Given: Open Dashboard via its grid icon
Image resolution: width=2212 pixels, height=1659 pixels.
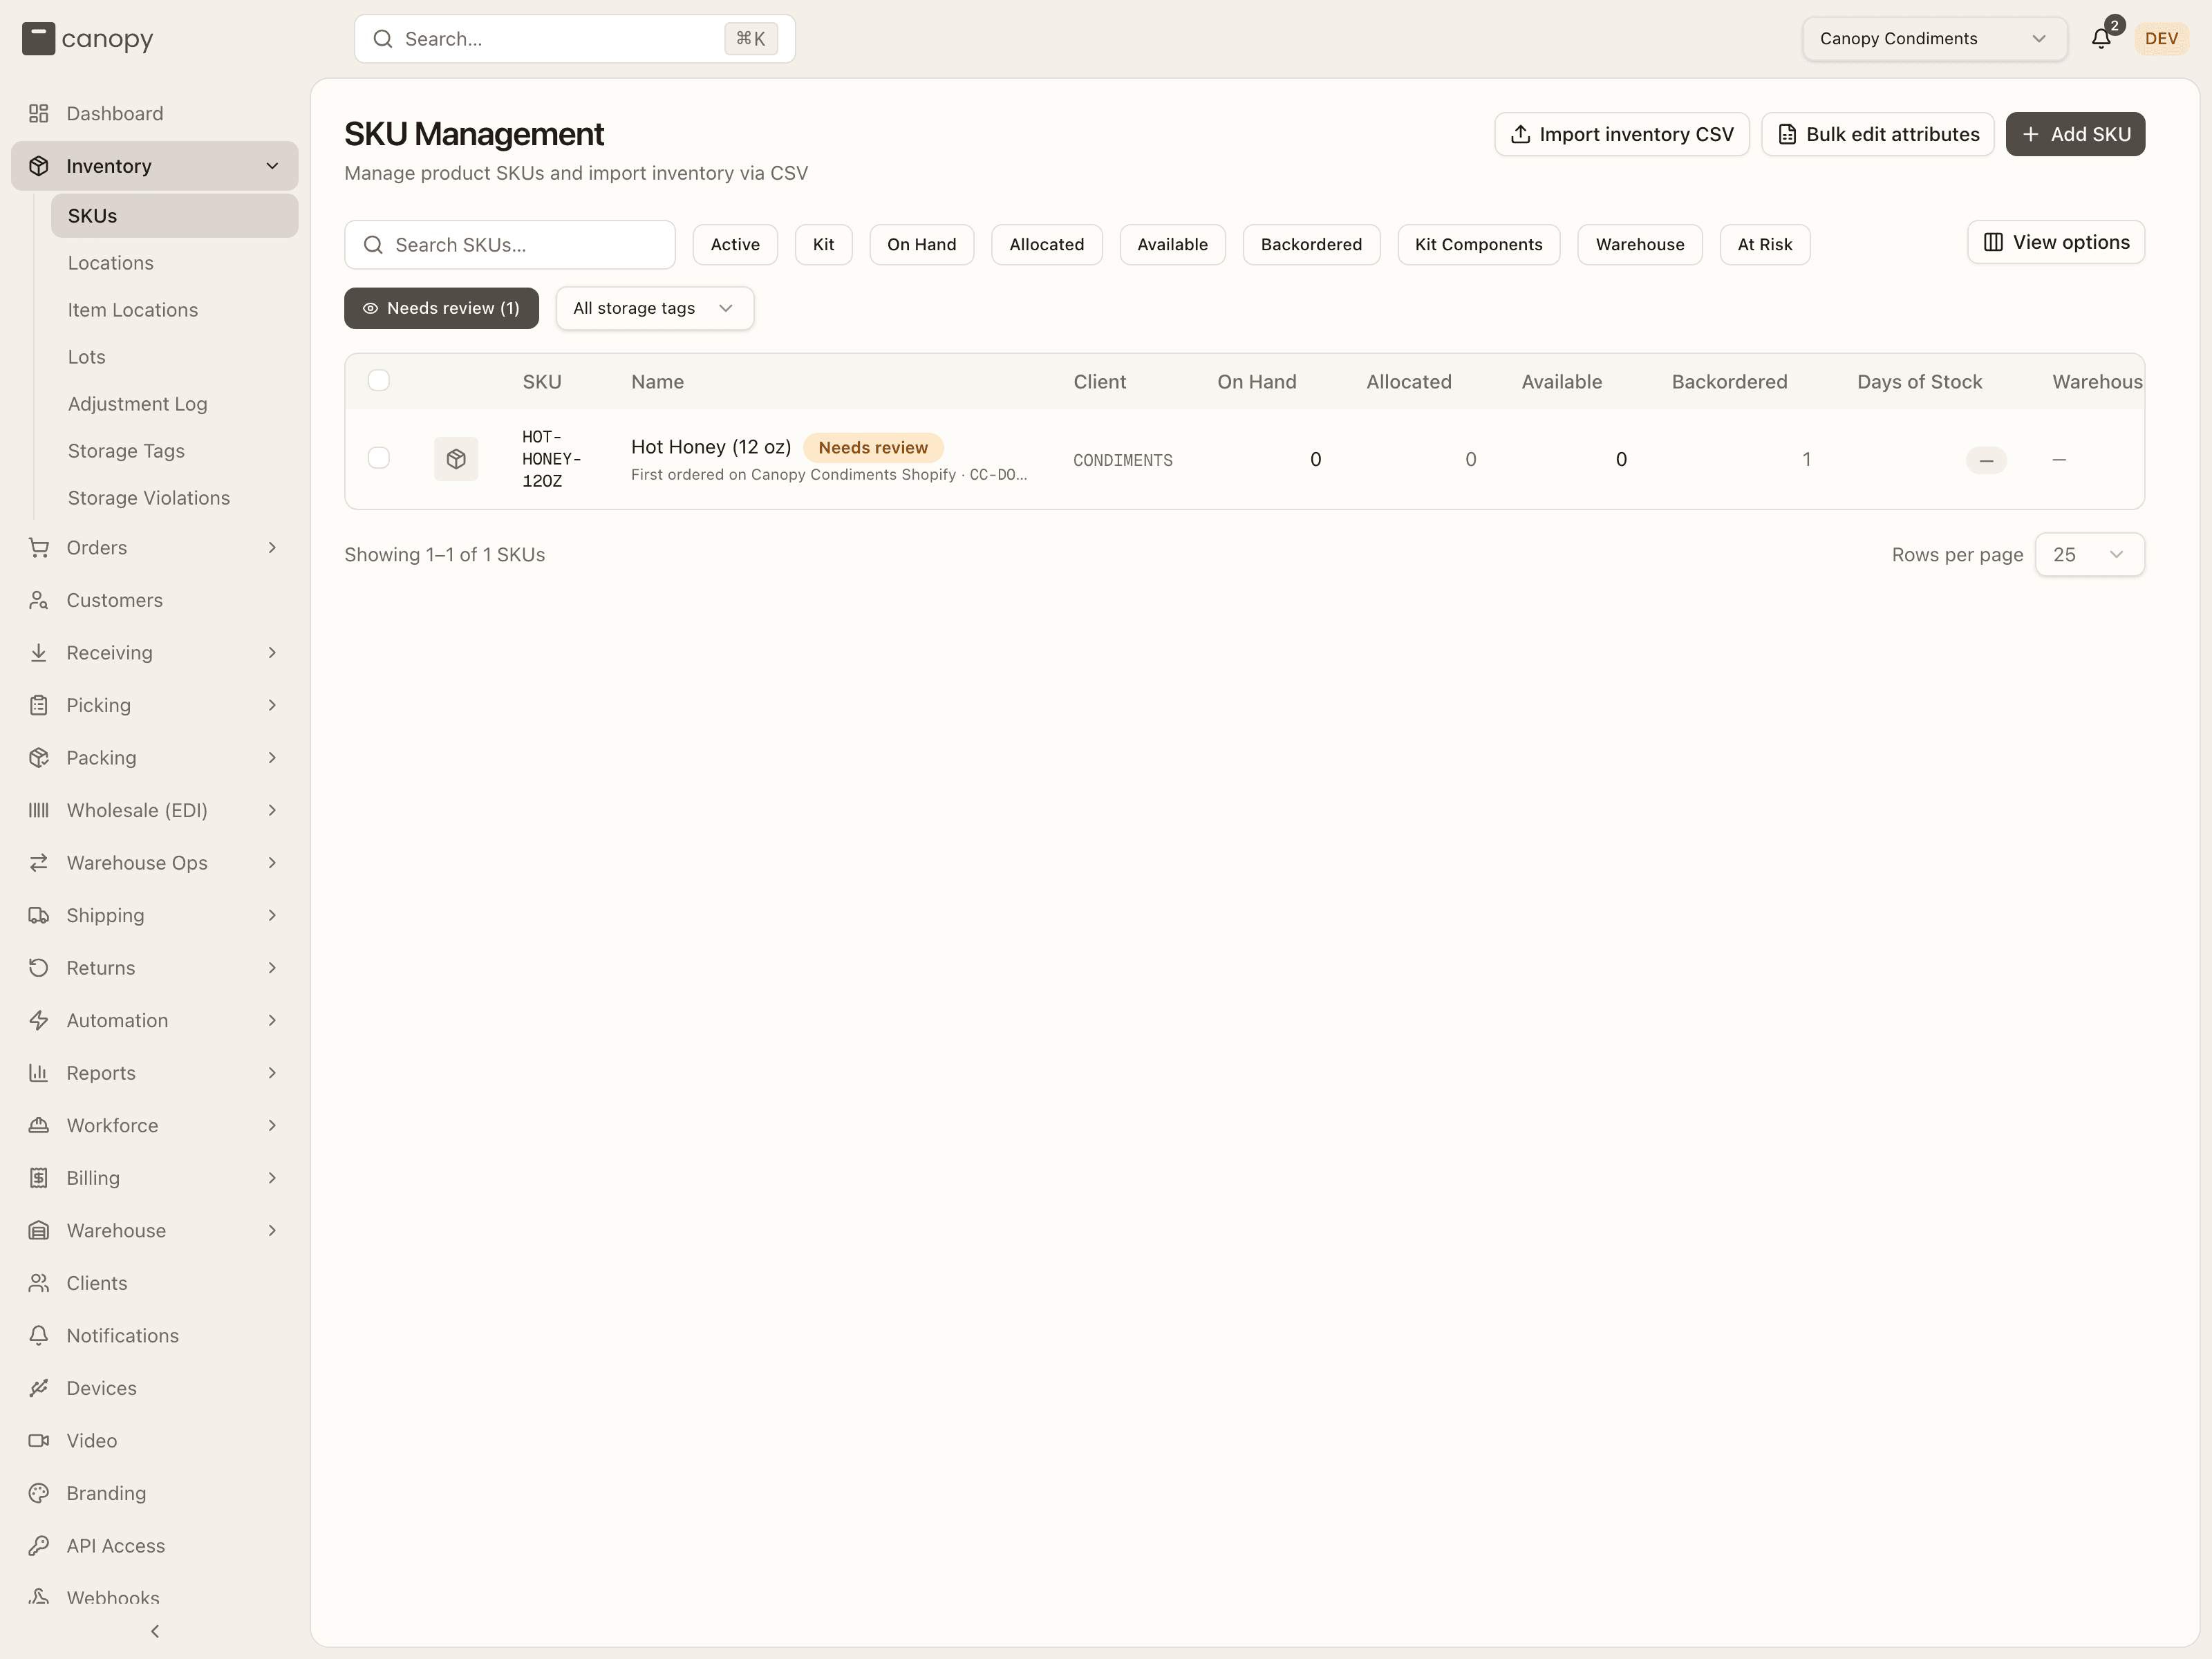Looking at the screenshot, I should (39, 113).
